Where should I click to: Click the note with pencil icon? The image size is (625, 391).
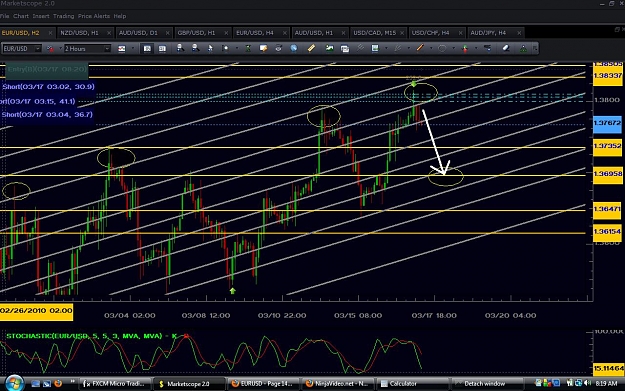pyautogui.click(x=263, y=48)
